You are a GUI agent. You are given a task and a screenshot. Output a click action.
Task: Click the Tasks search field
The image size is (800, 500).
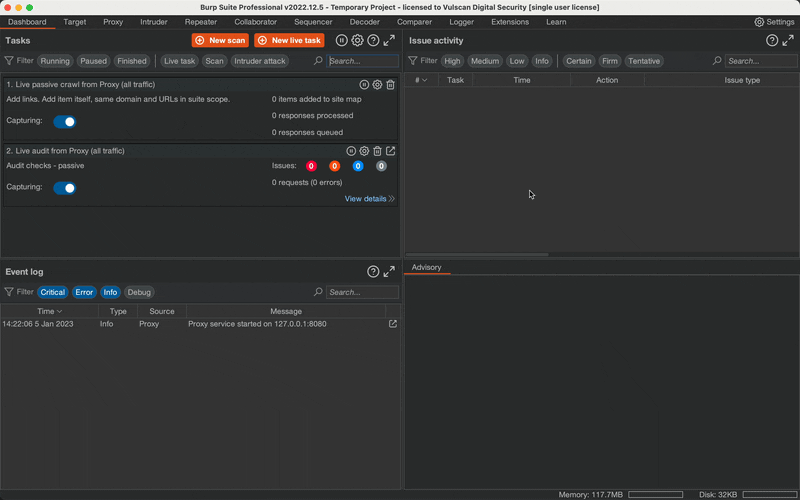(x=362, y=61)
